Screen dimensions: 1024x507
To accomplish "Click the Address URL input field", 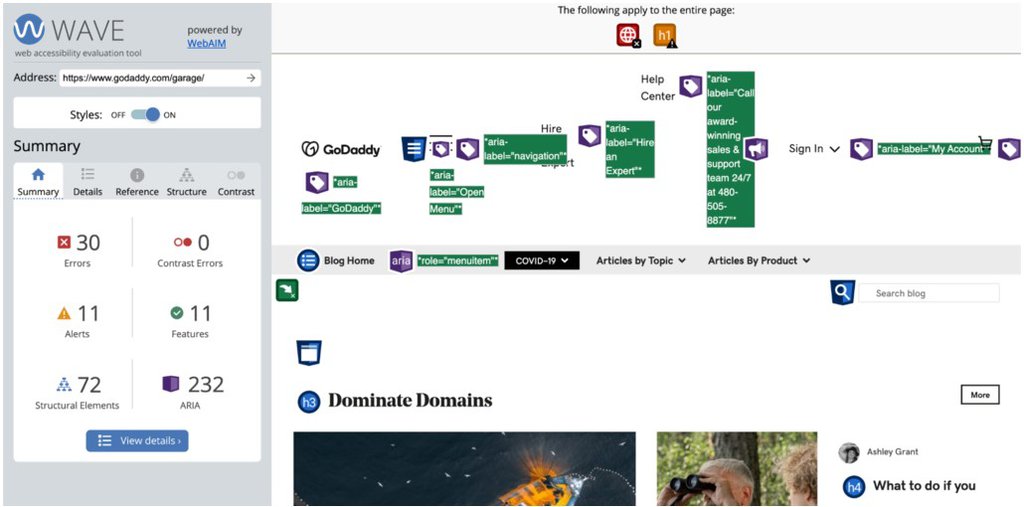I will (152, 78).
